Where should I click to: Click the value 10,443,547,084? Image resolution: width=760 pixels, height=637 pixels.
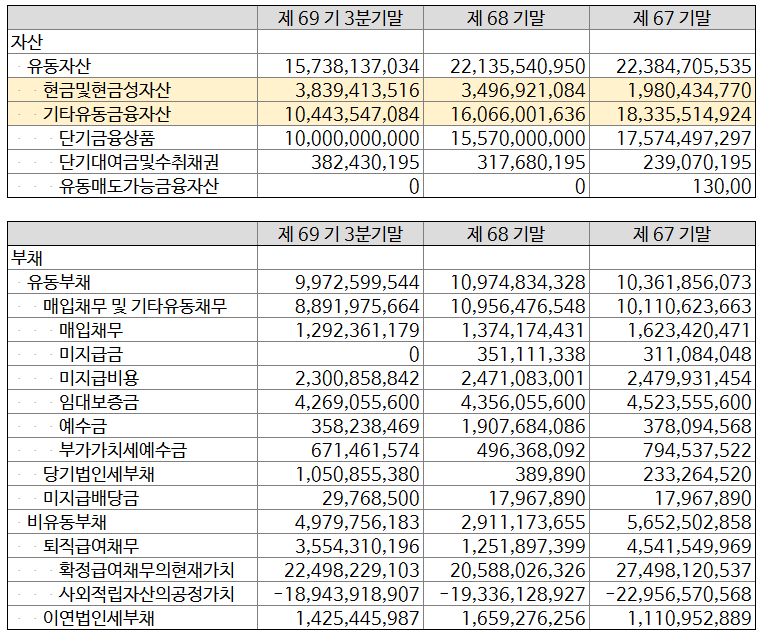click(352, 114)
